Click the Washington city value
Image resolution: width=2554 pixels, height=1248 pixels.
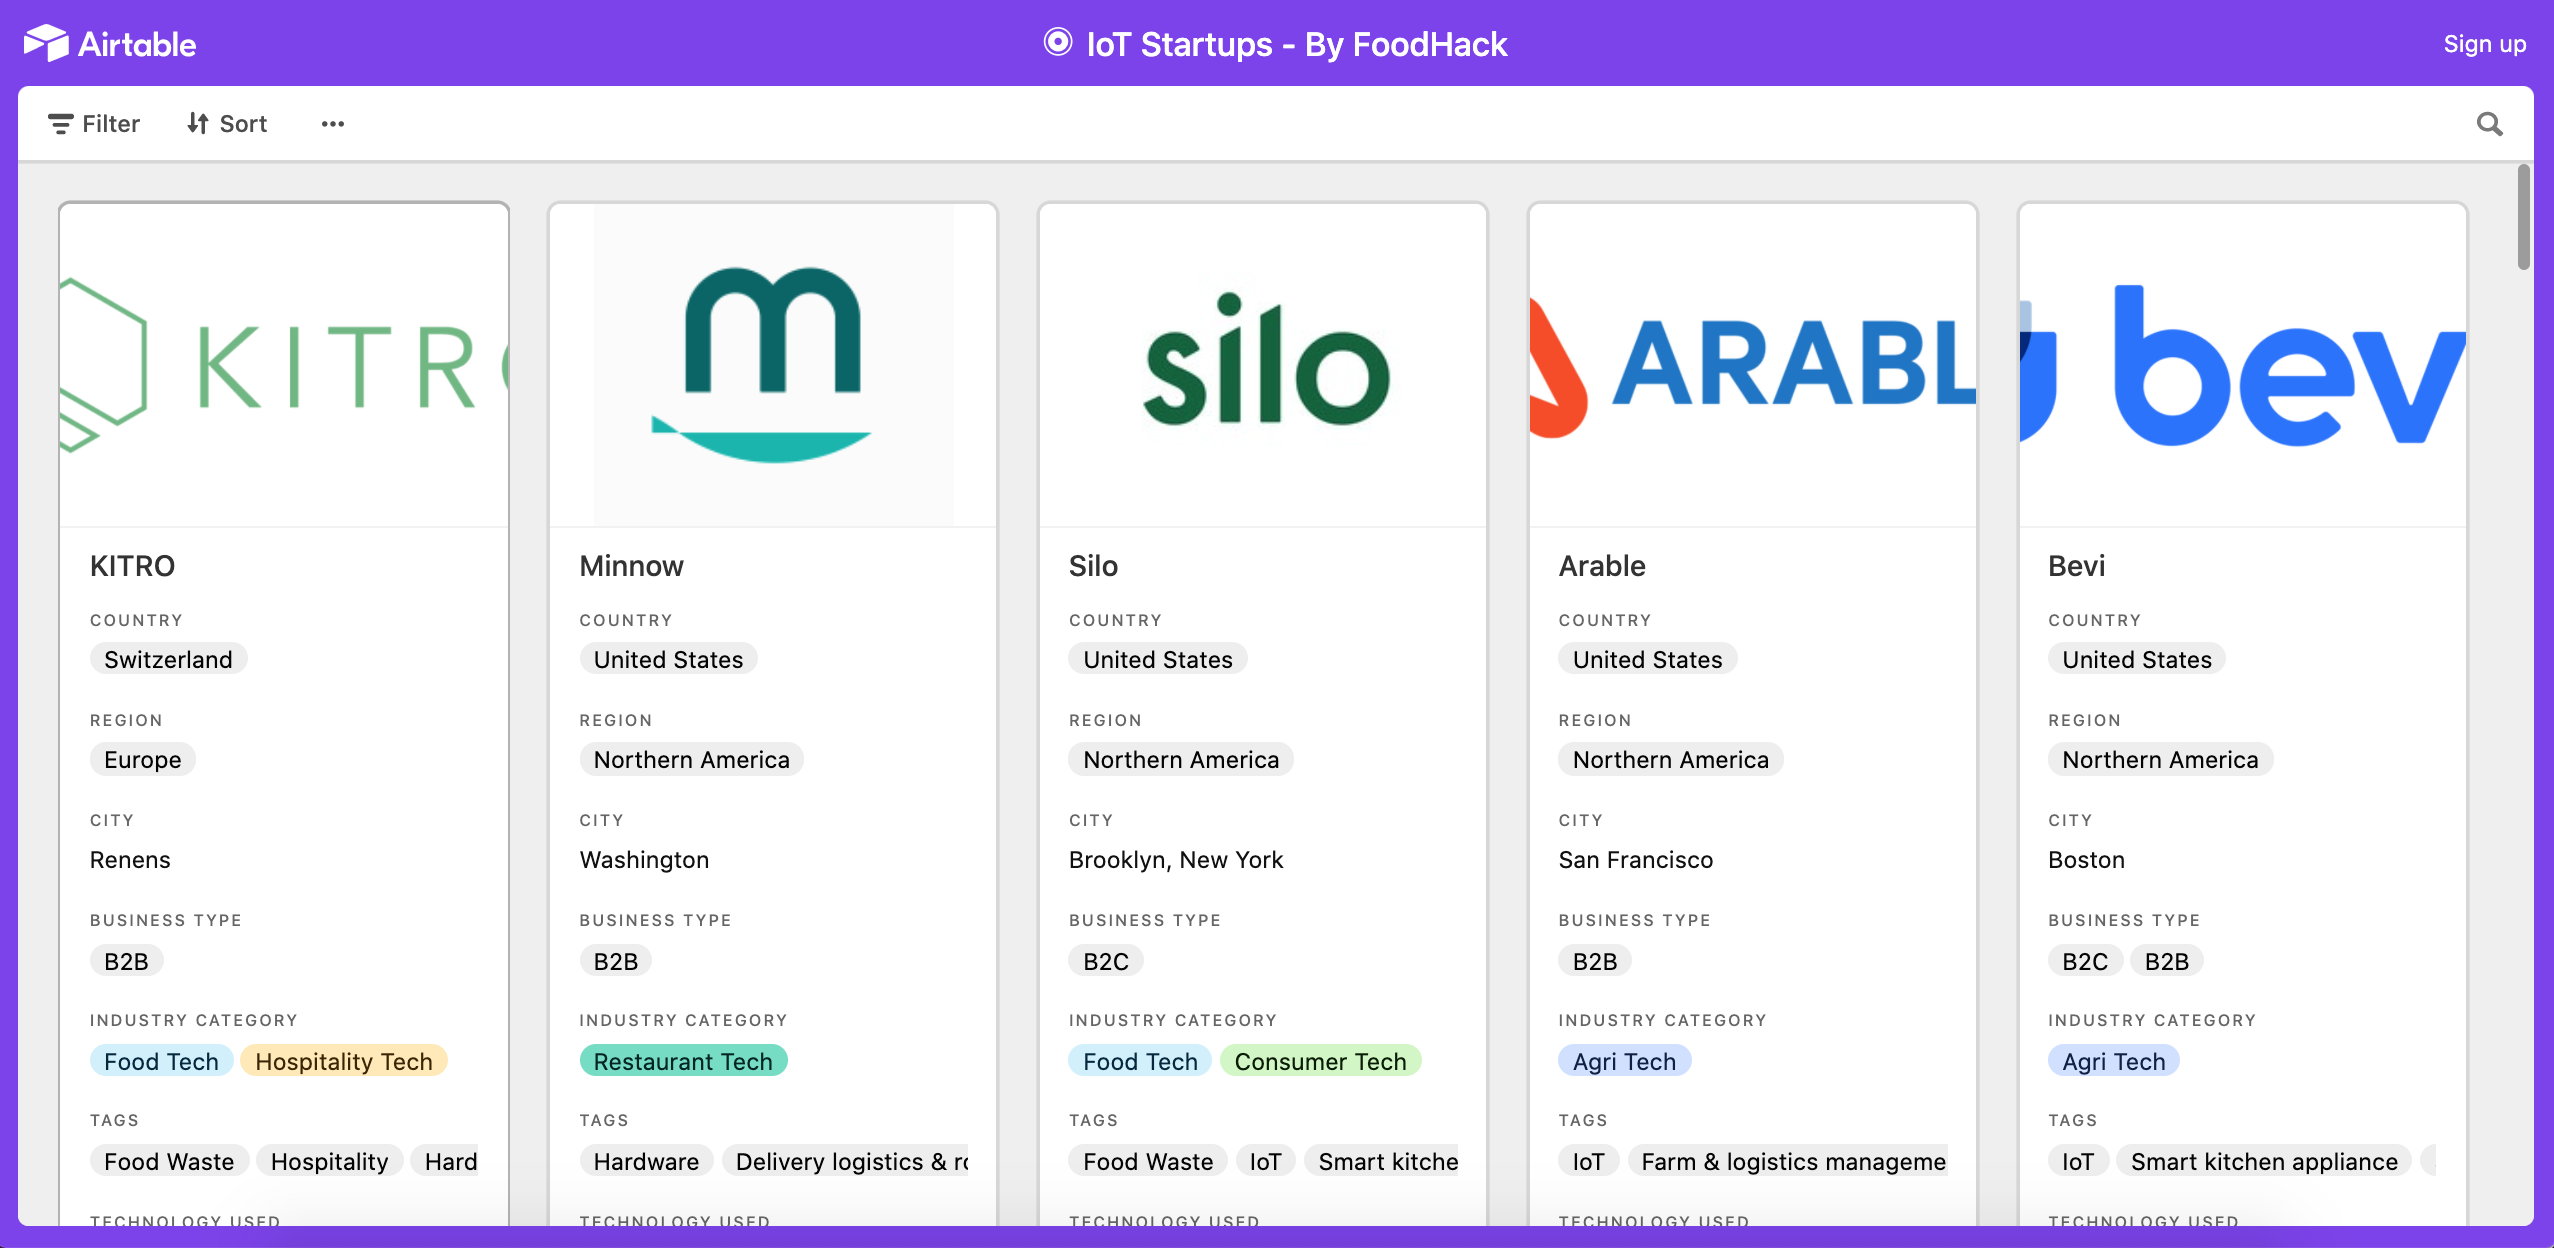(x=644, y=860)
